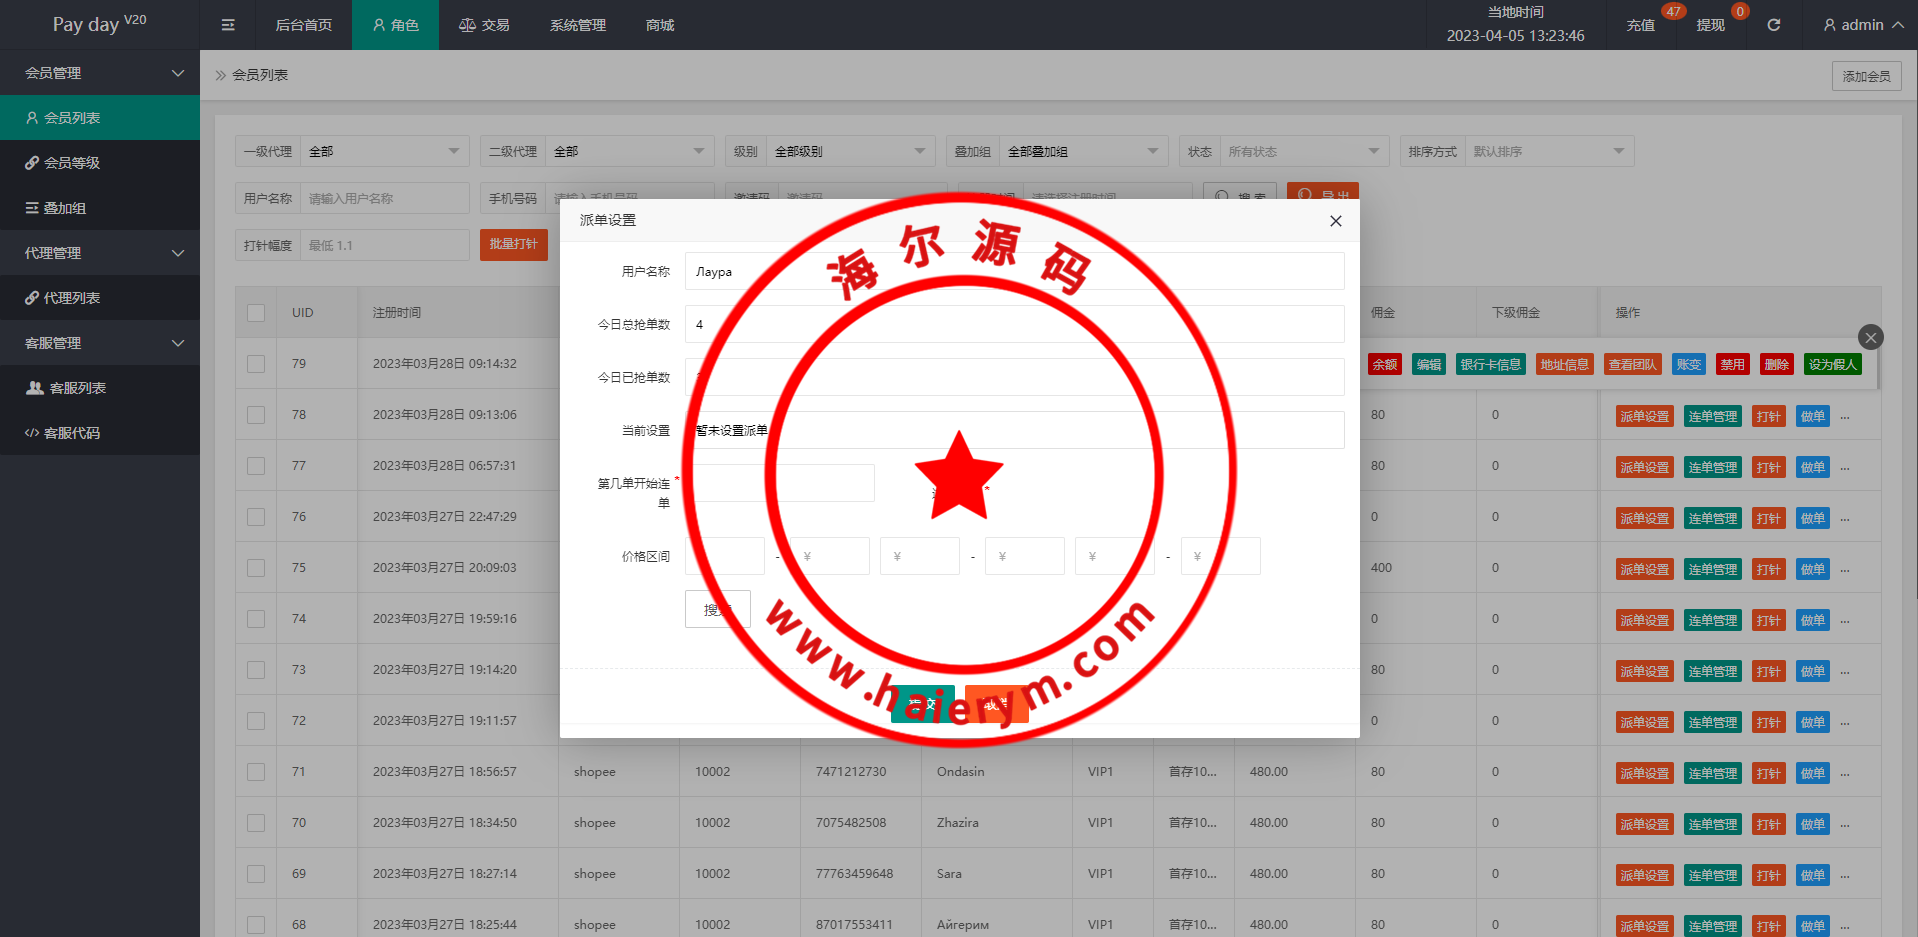This screenshot has height=937, width=1918.
Task: Check the checkbox for UID 77 row
Action: pos(256,466)
